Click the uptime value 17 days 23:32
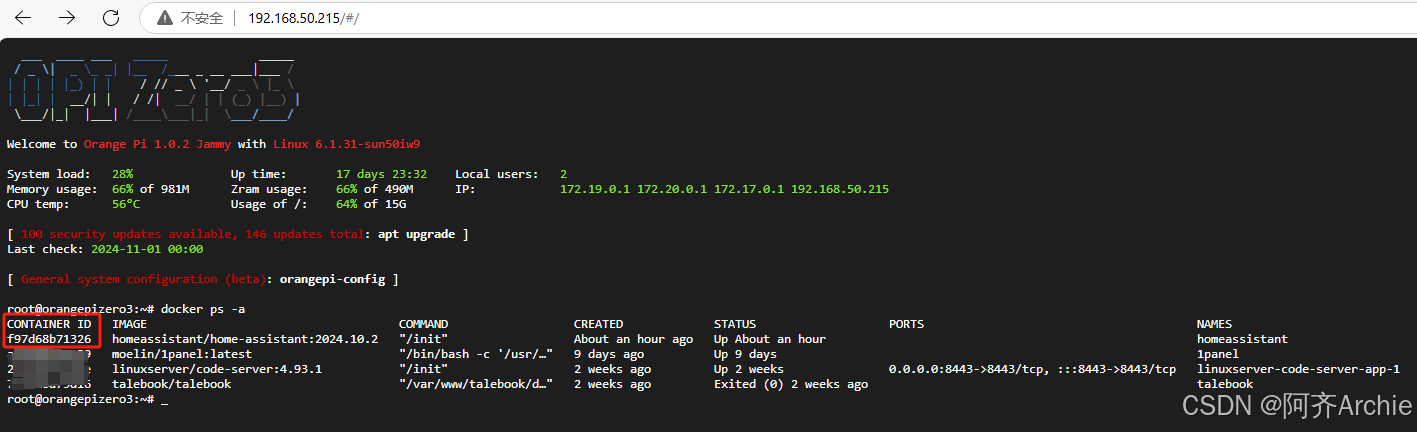Screen dimensions: 1417x432 click(x=381, y=174)
